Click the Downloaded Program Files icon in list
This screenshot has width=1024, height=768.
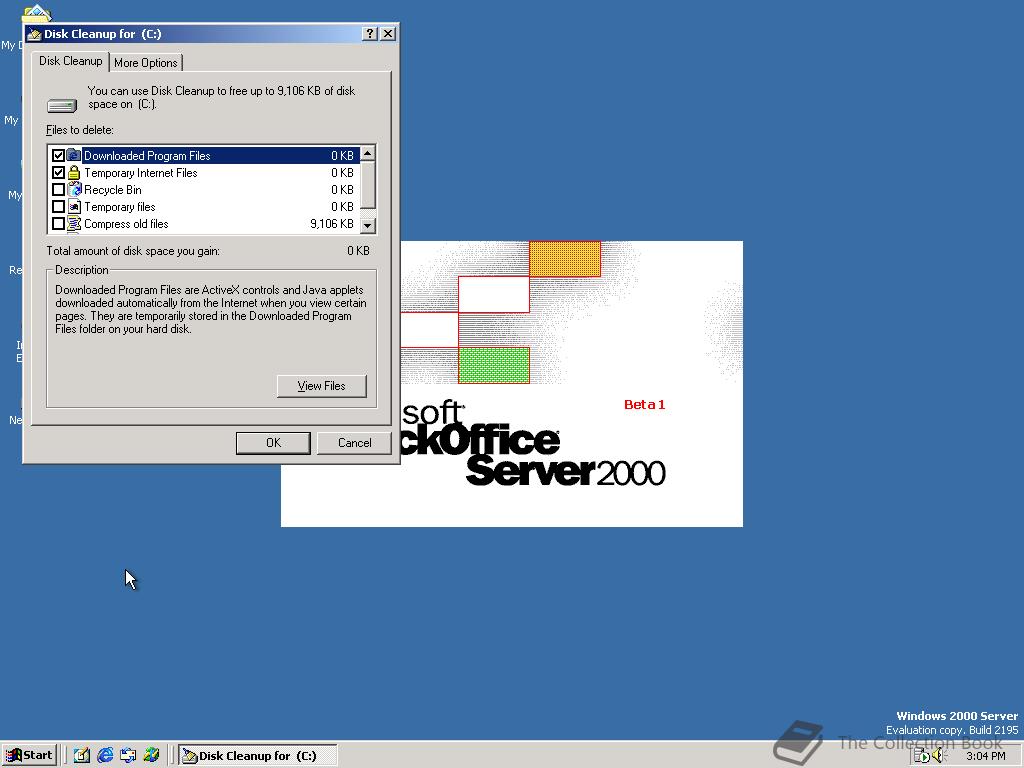(x=74, y=155)
